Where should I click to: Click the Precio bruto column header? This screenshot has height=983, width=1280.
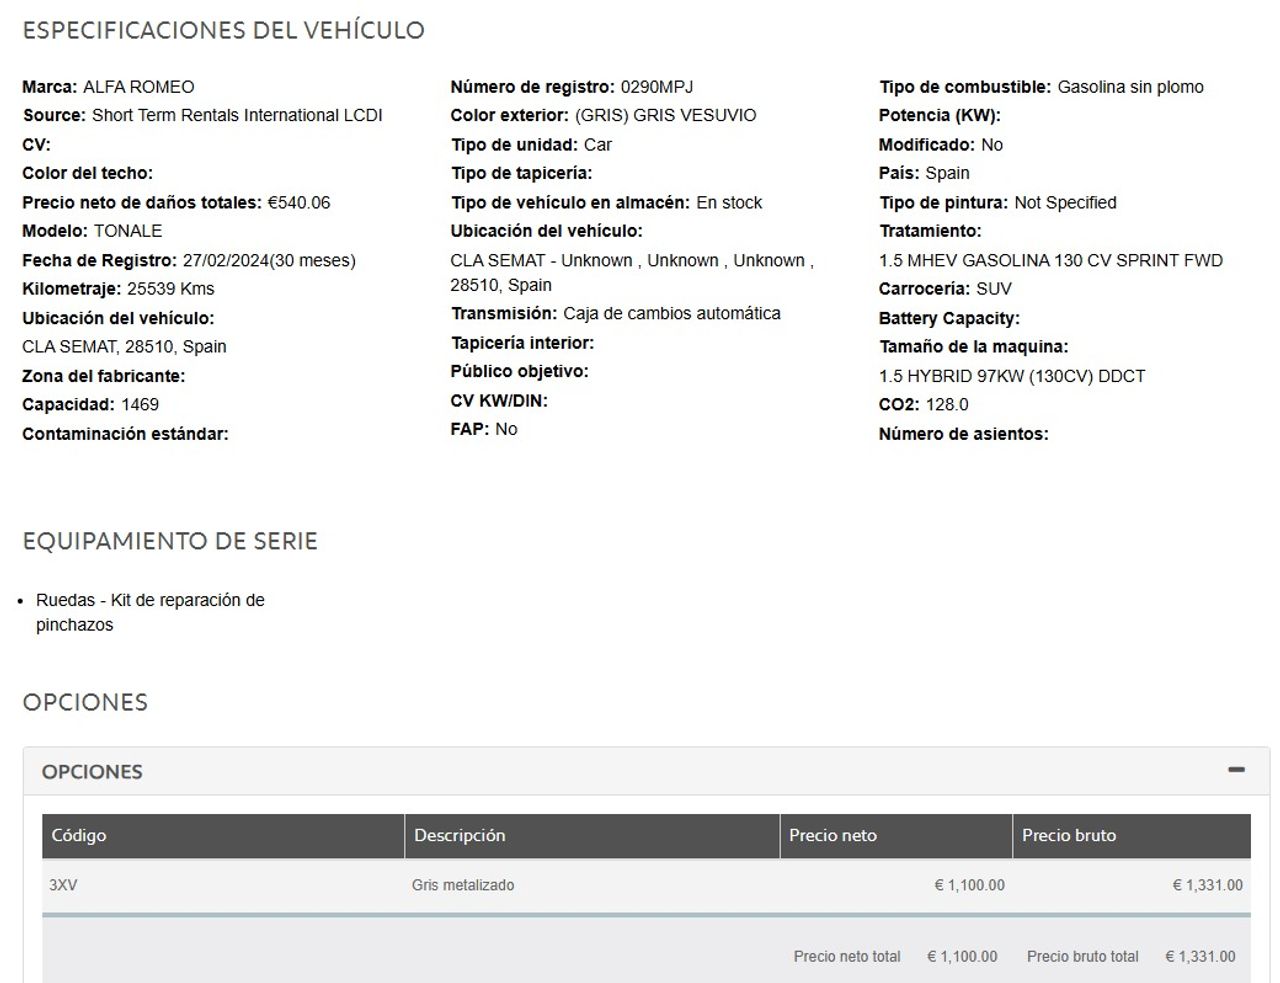pyautogui.click(x=1132, y=835)
